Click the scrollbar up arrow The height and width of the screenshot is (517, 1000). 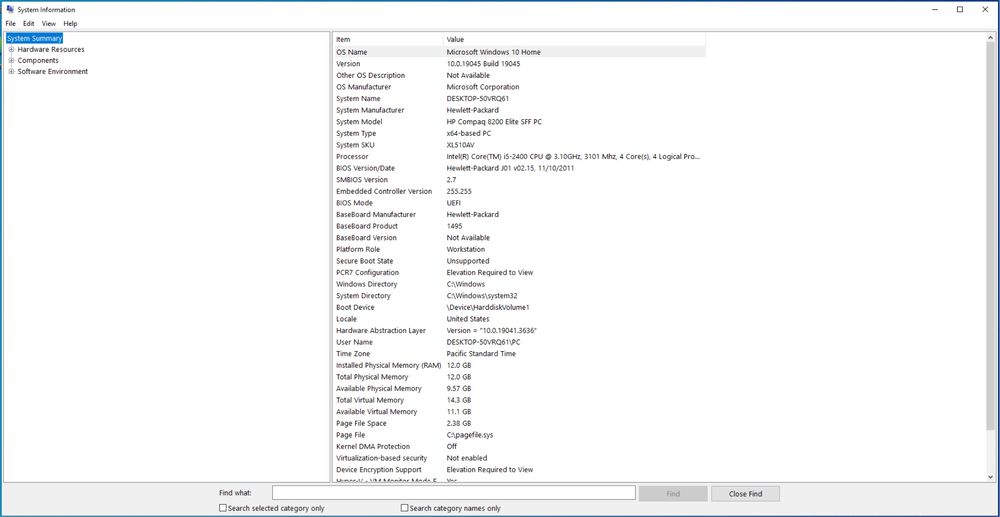(990, 38)
